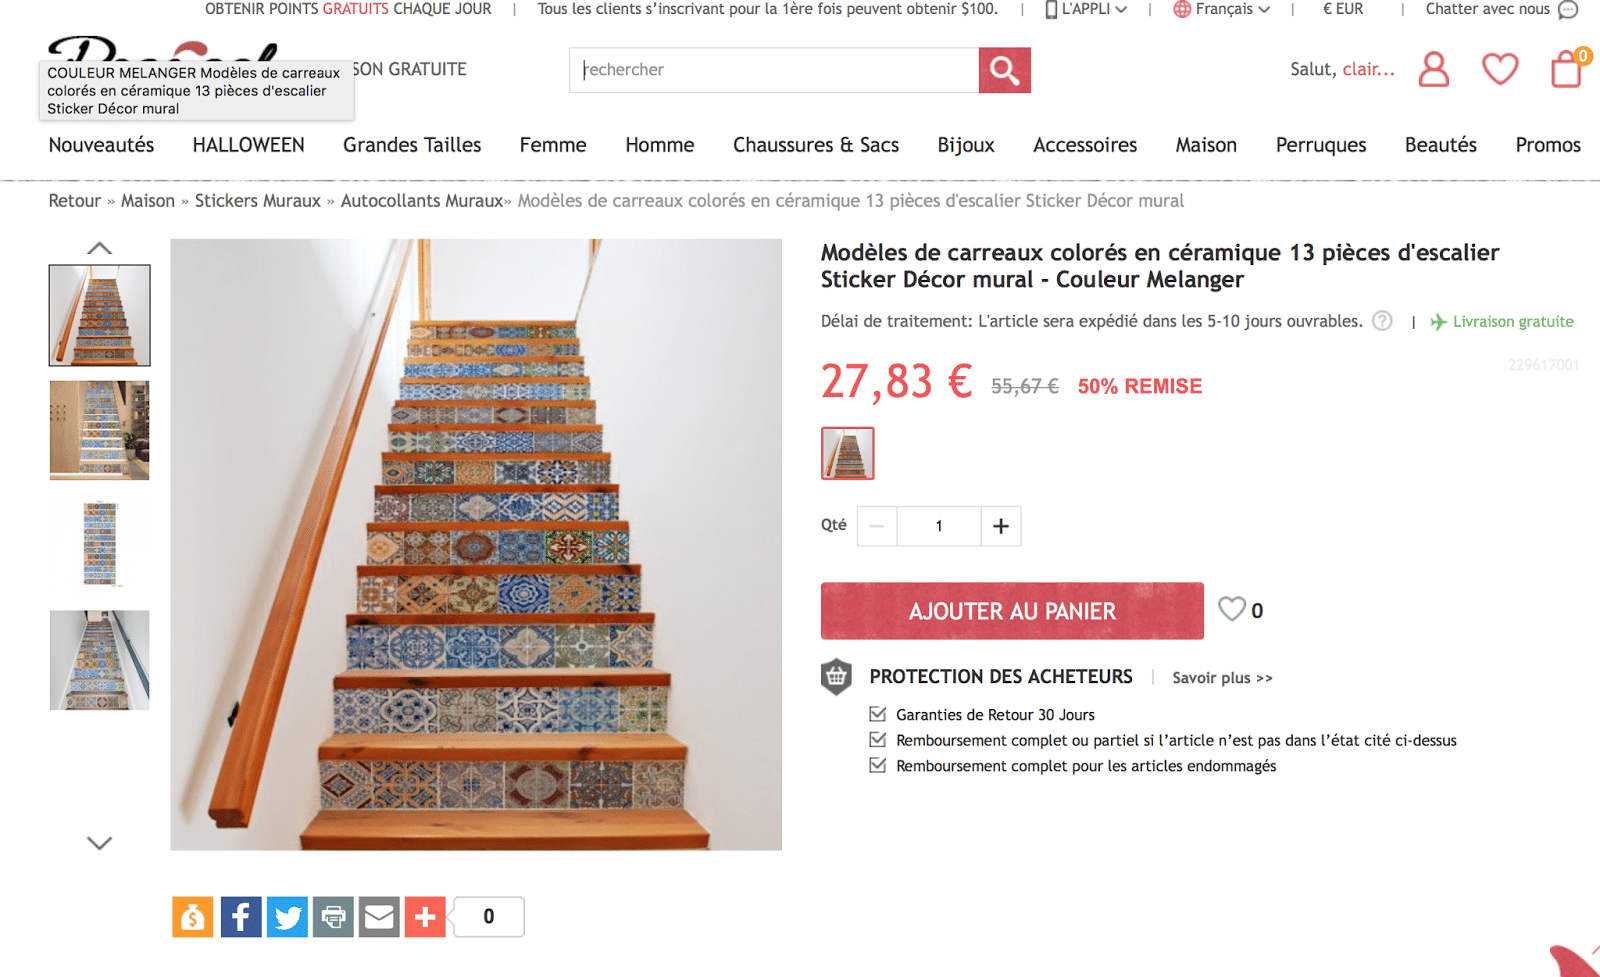Viewport: 1600px width, 977px height.
Task: Share product by email icon
Action: click(379, 917)
